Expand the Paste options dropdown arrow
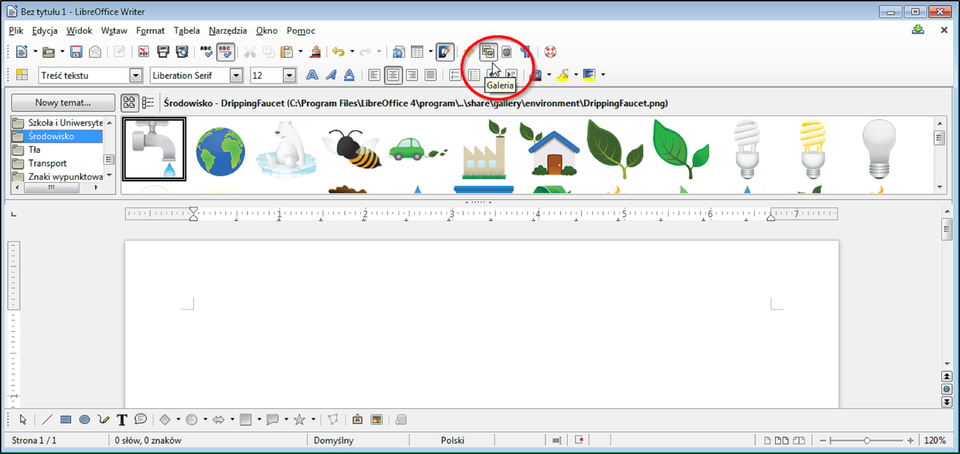The width and height of the screenshot is (960, 454). coord(300,52)
